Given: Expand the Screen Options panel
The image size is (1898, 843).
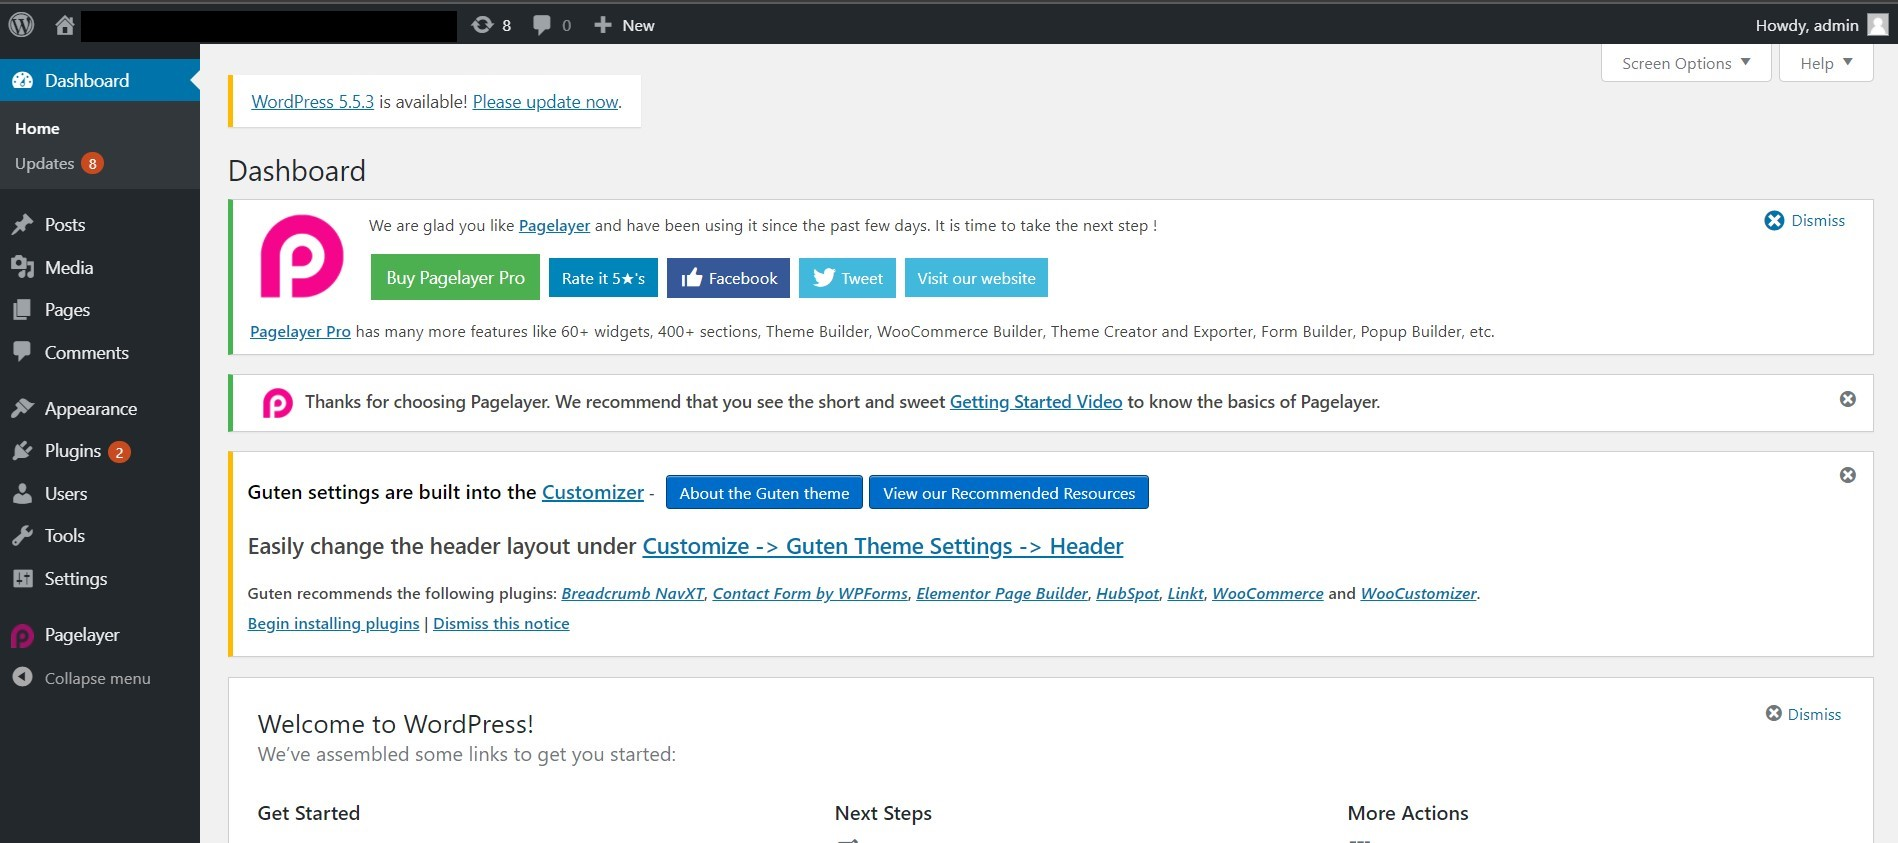Looking at the screenshot, I should pyautogui.click(x=1686, y=63).
